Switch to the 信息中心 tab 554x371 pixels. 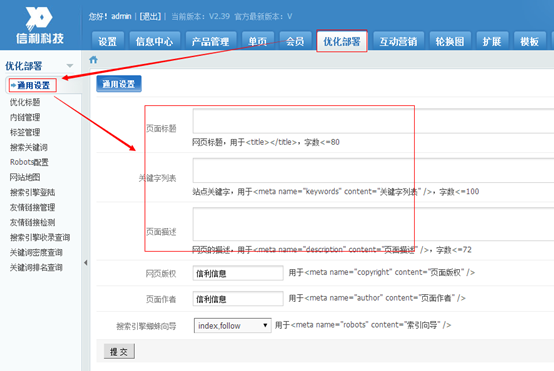pos(155,41)
